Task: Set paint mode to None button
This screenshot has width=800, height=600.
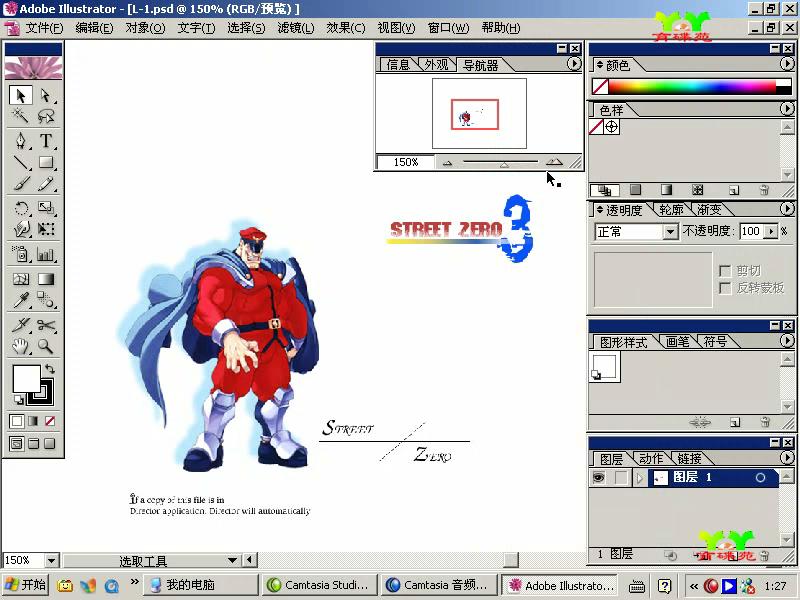Action: 50,421
